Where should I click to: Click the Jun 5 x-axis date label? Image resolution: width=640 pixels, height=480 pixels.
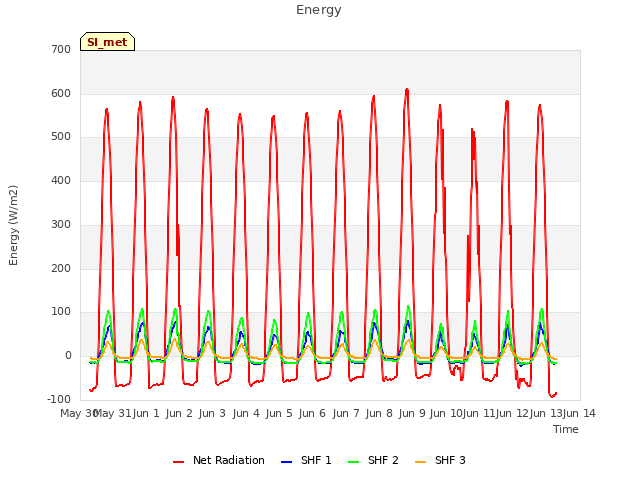[x=279, y=413]
